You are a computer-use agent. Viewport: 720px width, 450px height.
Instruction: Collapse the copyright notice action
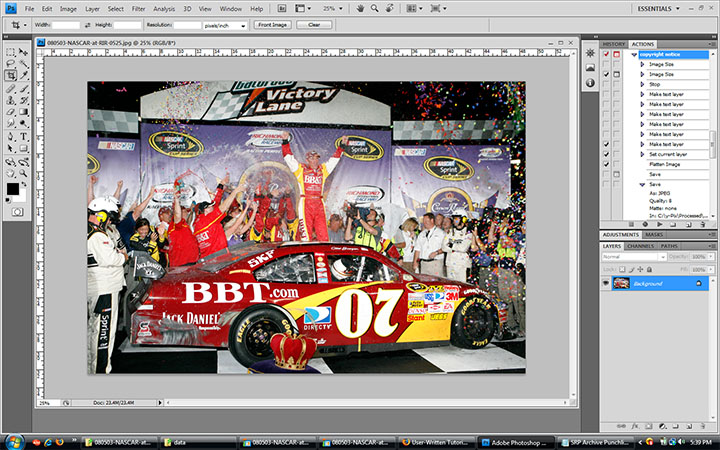click(x=634, y=55)
